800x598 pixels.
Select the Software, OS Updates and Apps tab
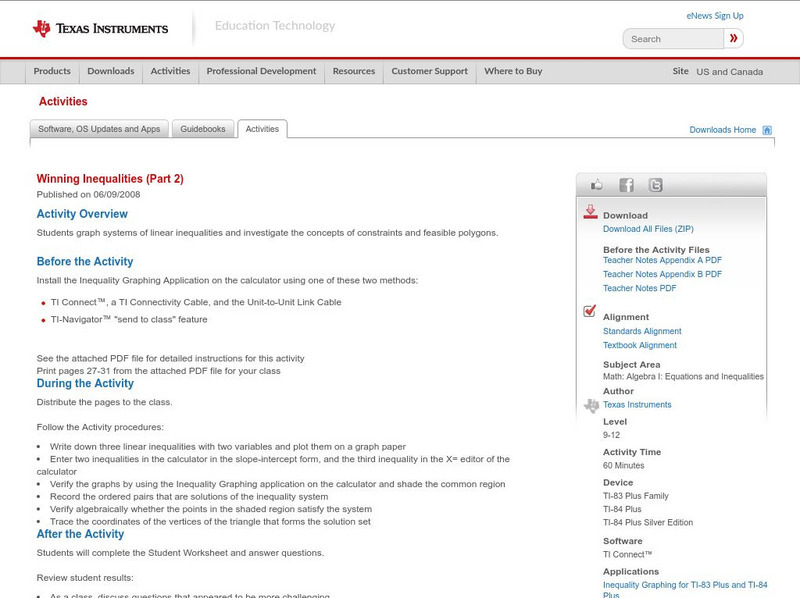99,129
